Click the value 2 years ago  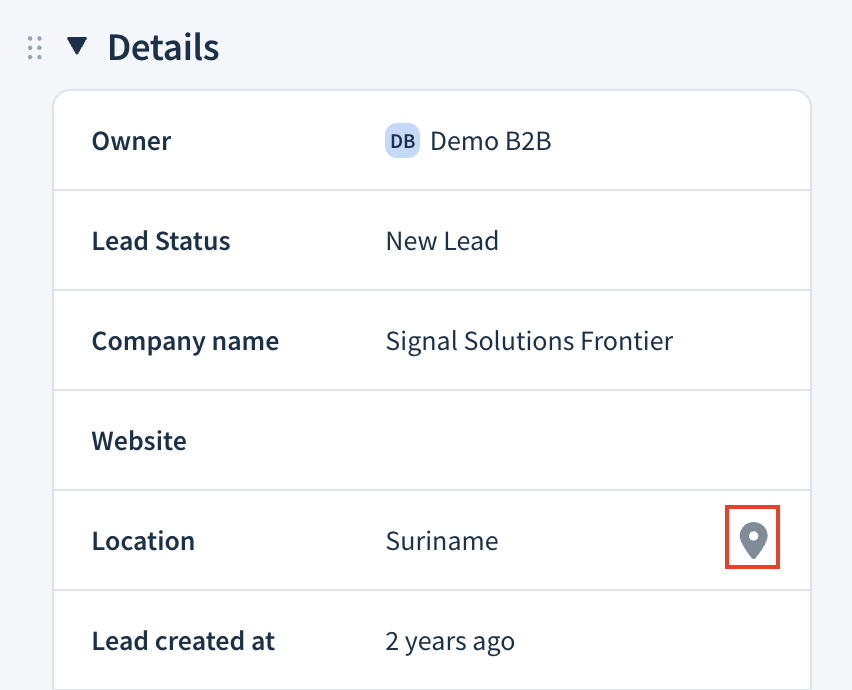point(450,642)
